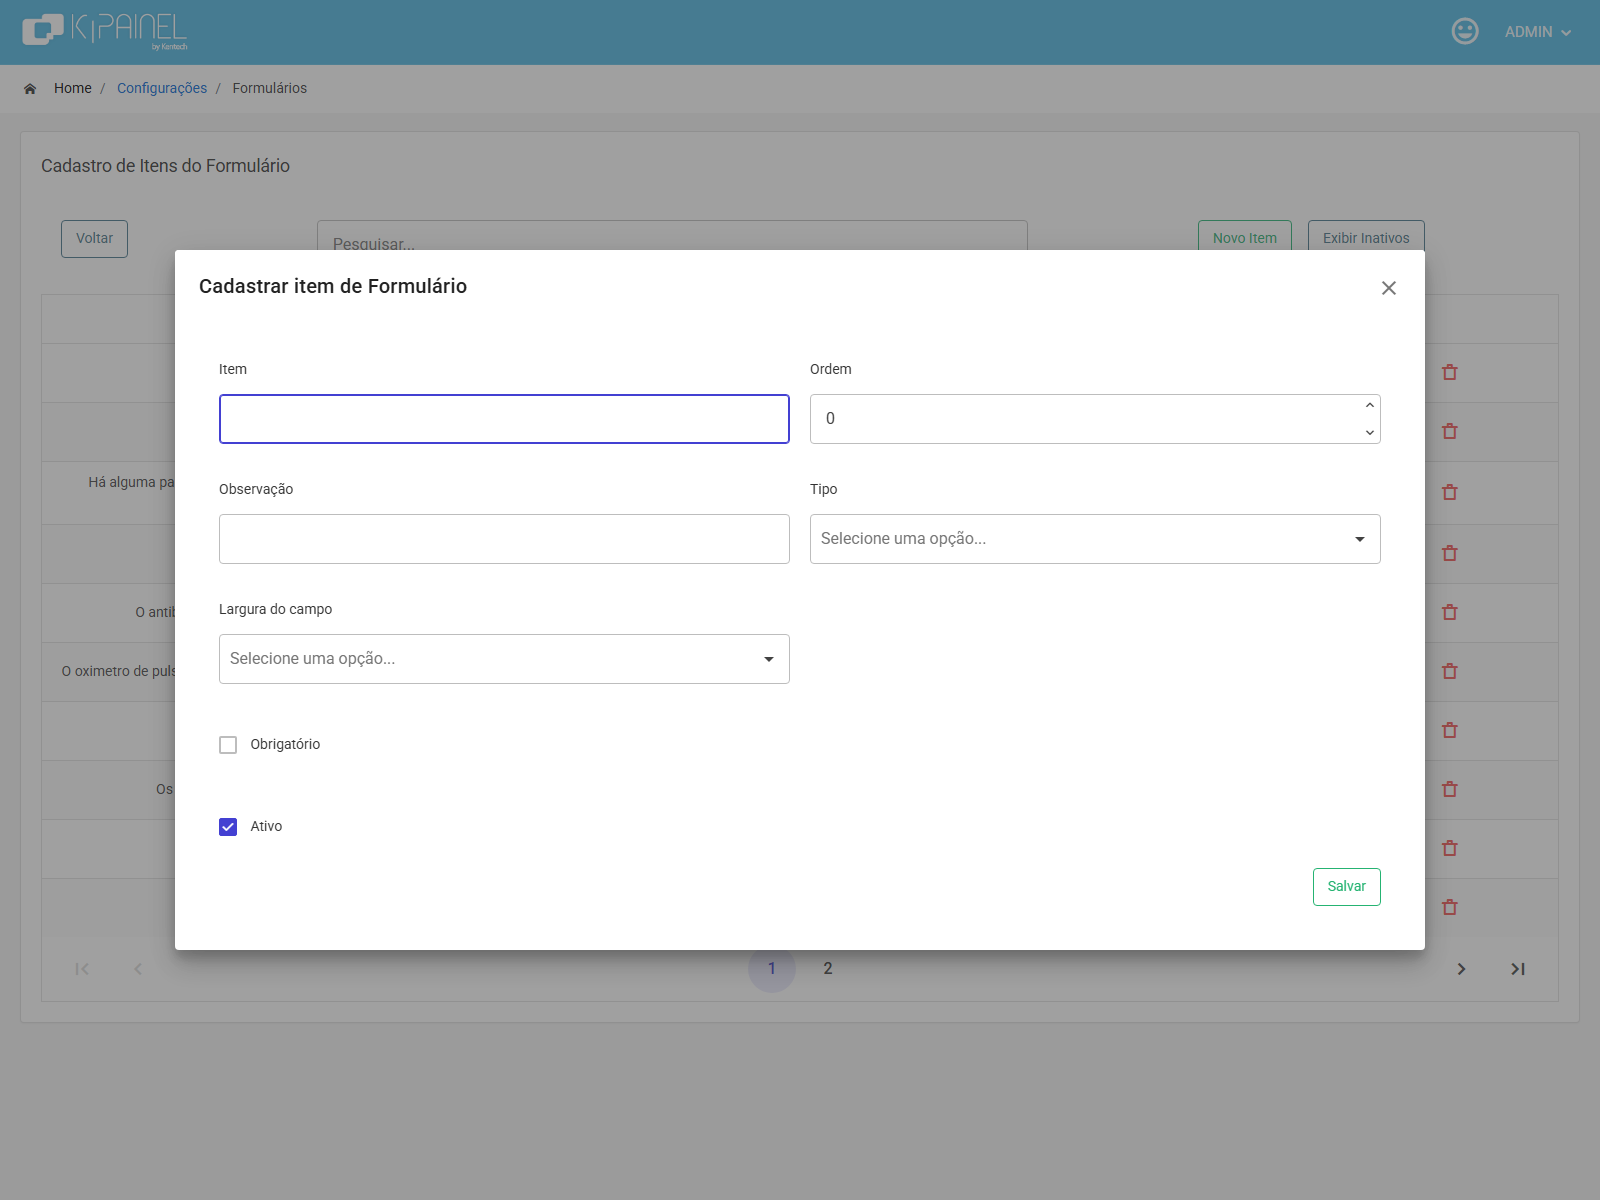Decrease the Ordem value with down arrow
This screenshot has height=1200, width=1600.
coord(1370,432)
